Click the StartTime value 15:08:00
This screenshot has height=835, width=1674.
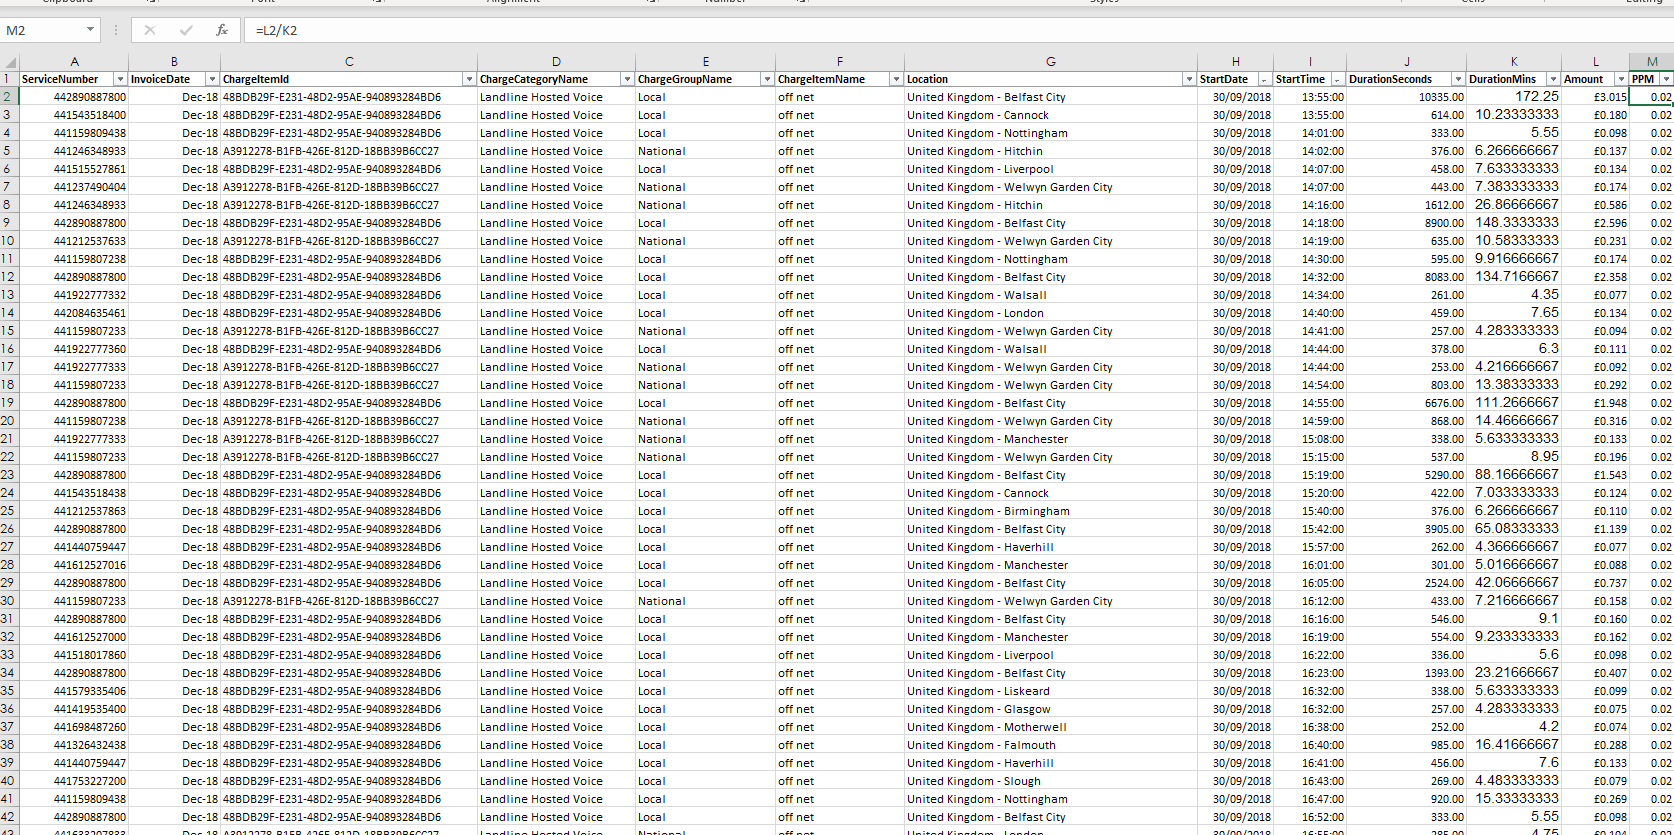1310,439
